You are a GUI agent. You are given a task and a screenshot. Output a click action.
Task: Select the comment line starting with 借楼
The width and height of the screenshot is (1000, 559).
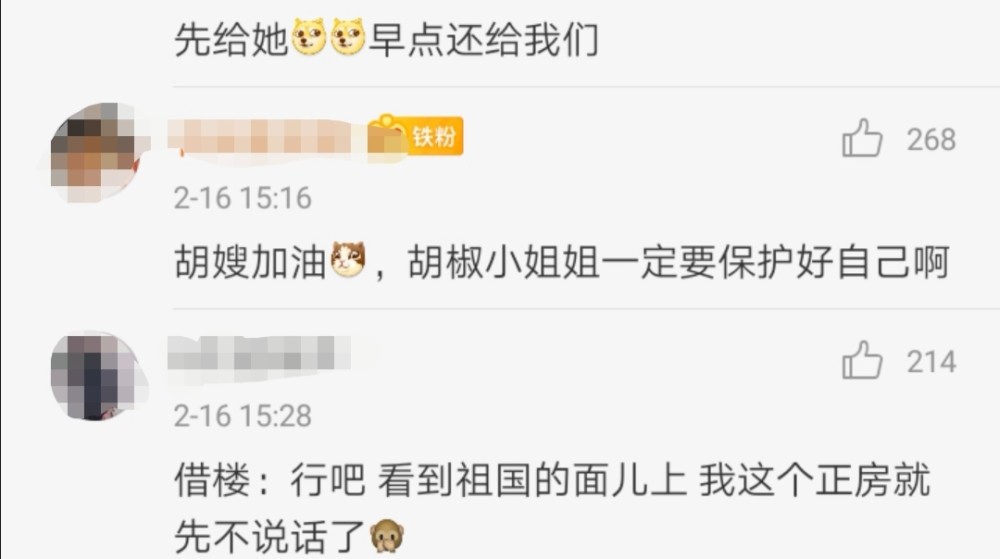(x=552, y=479)
